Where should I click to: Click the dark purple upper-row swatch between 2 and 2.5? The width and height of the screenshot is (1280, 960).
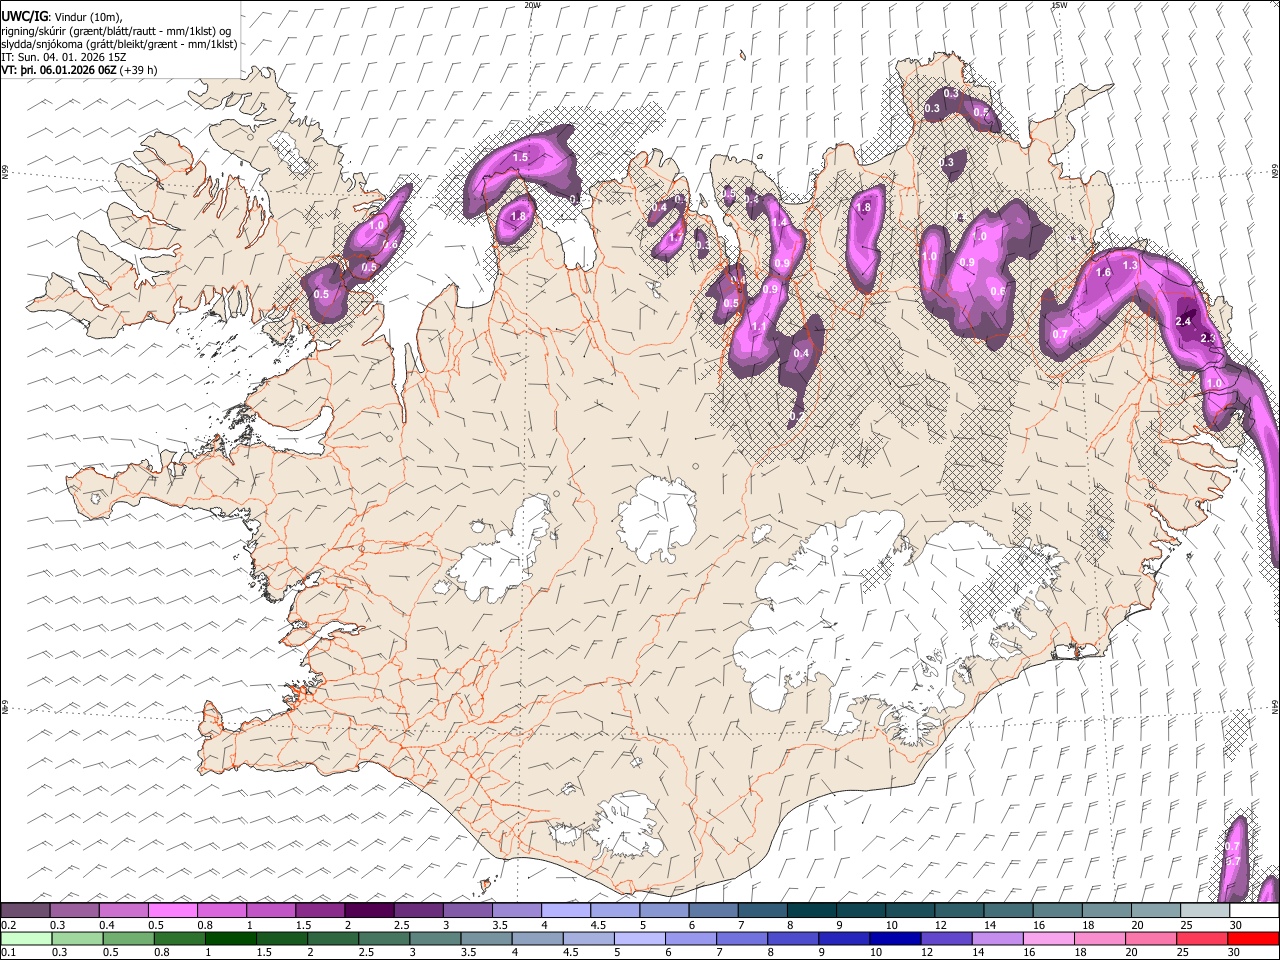369,910
